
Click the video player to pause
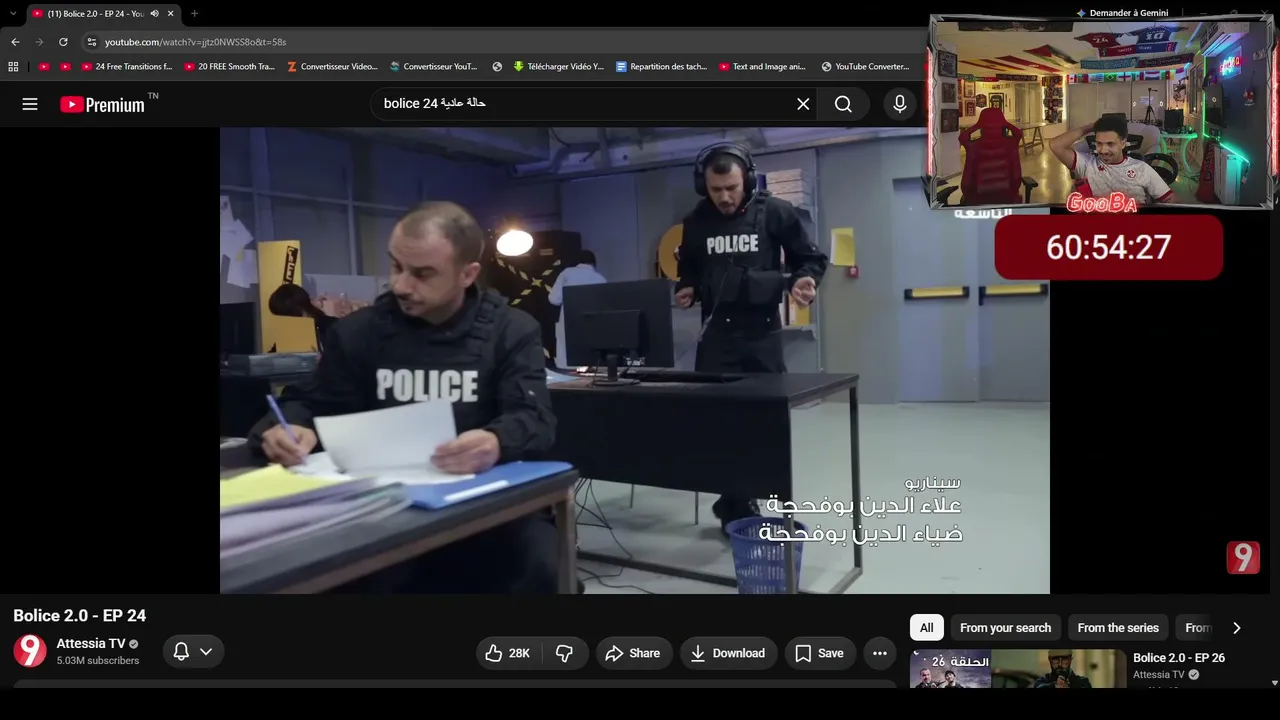(x=635, y=360)
